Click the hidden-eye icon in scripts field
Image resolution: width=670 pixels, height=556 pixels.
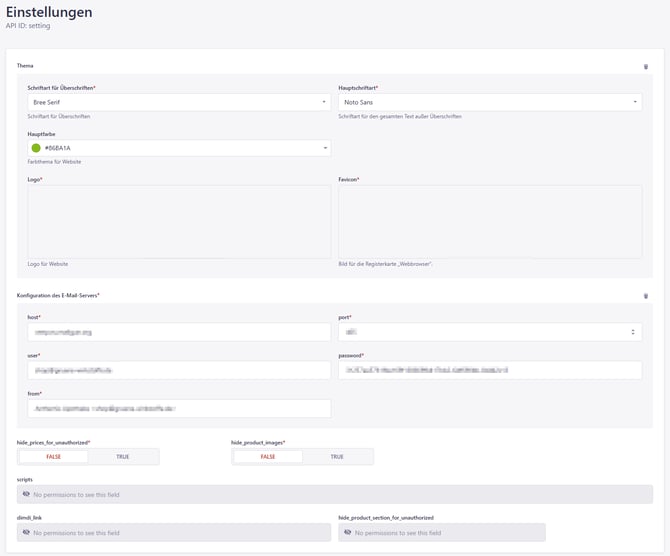tap(27, 494)
